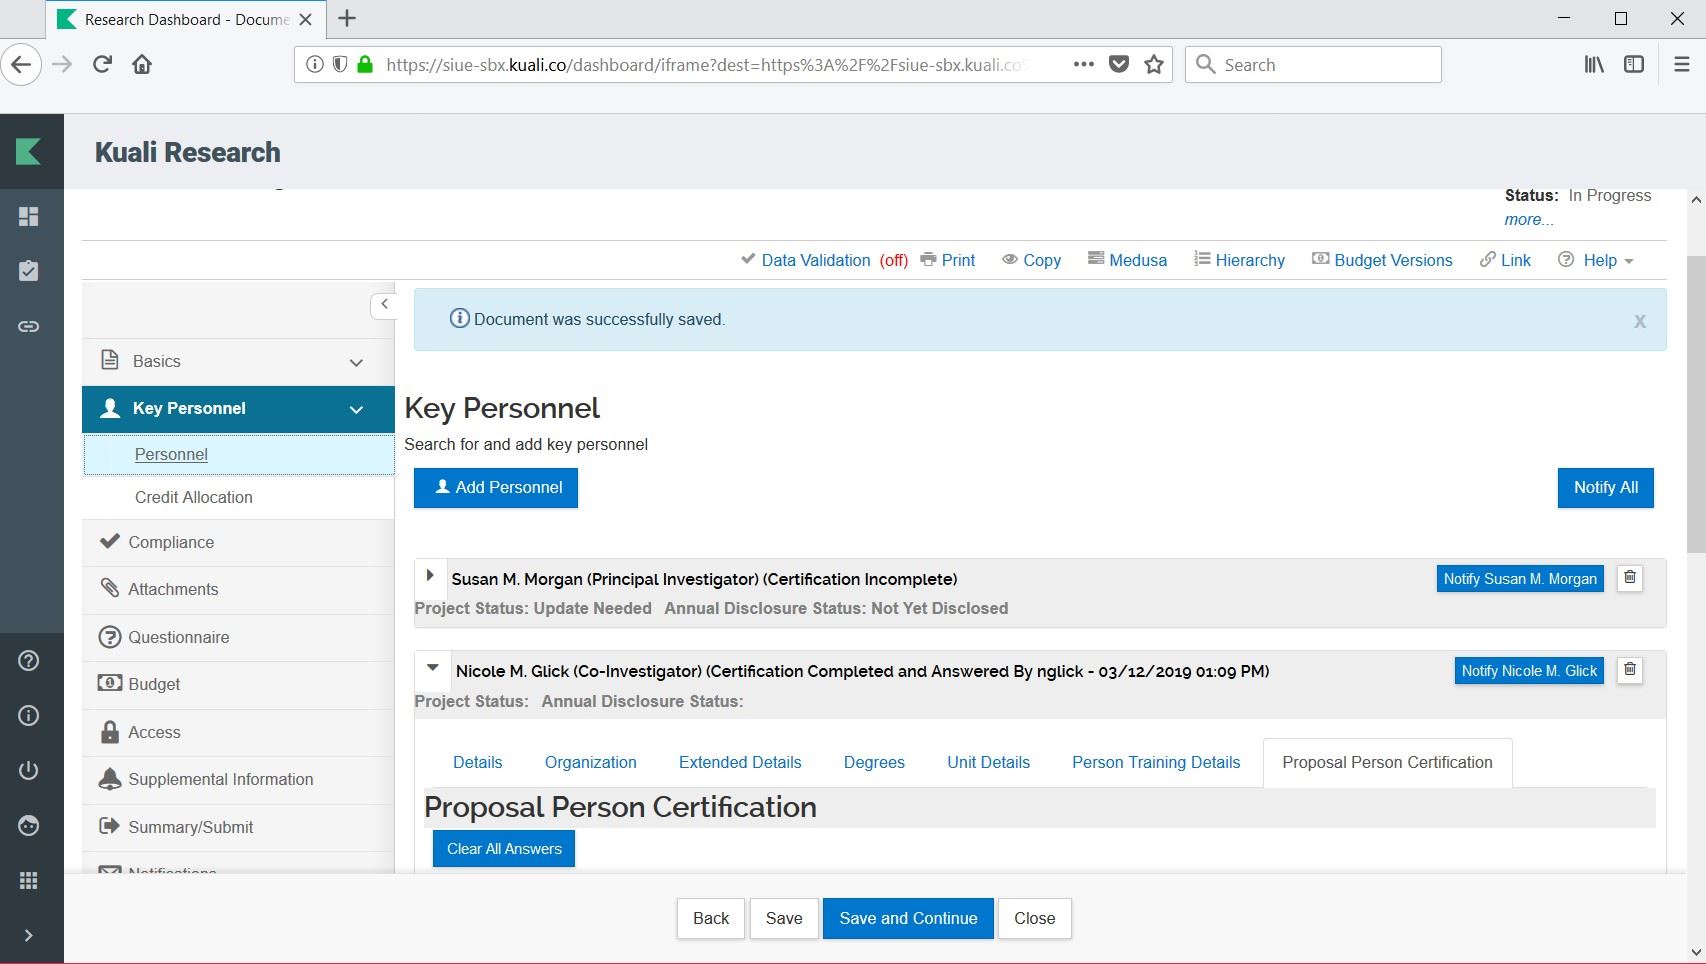Click the browser Search field

pos(1312,65)
